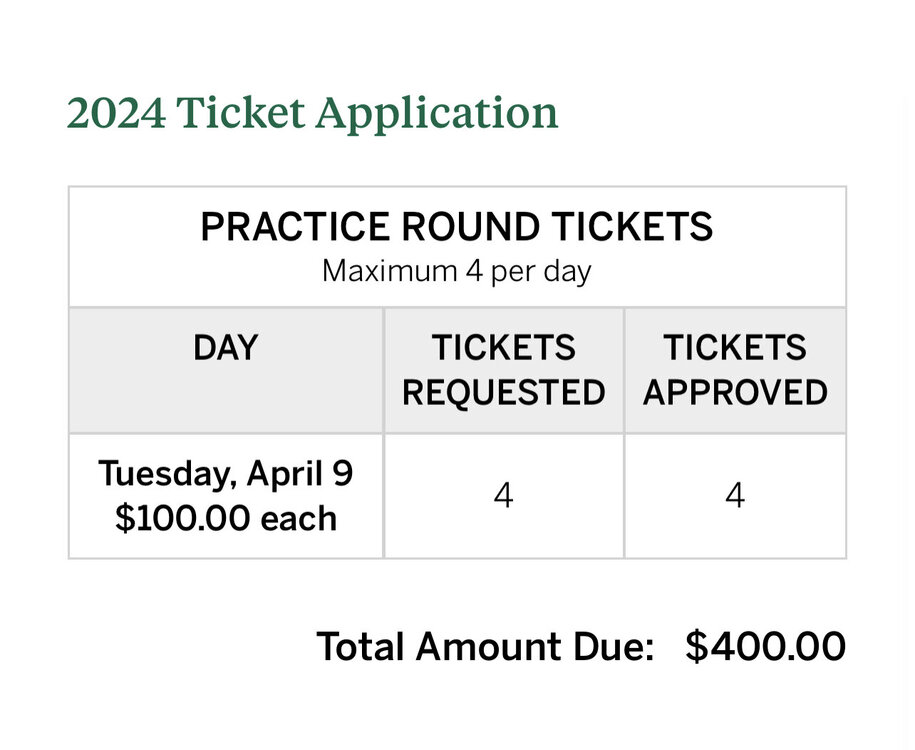Select the PRACTICE ROUND TICKETS title
This screenshot has height=750, width=915.
coord(457,228)
